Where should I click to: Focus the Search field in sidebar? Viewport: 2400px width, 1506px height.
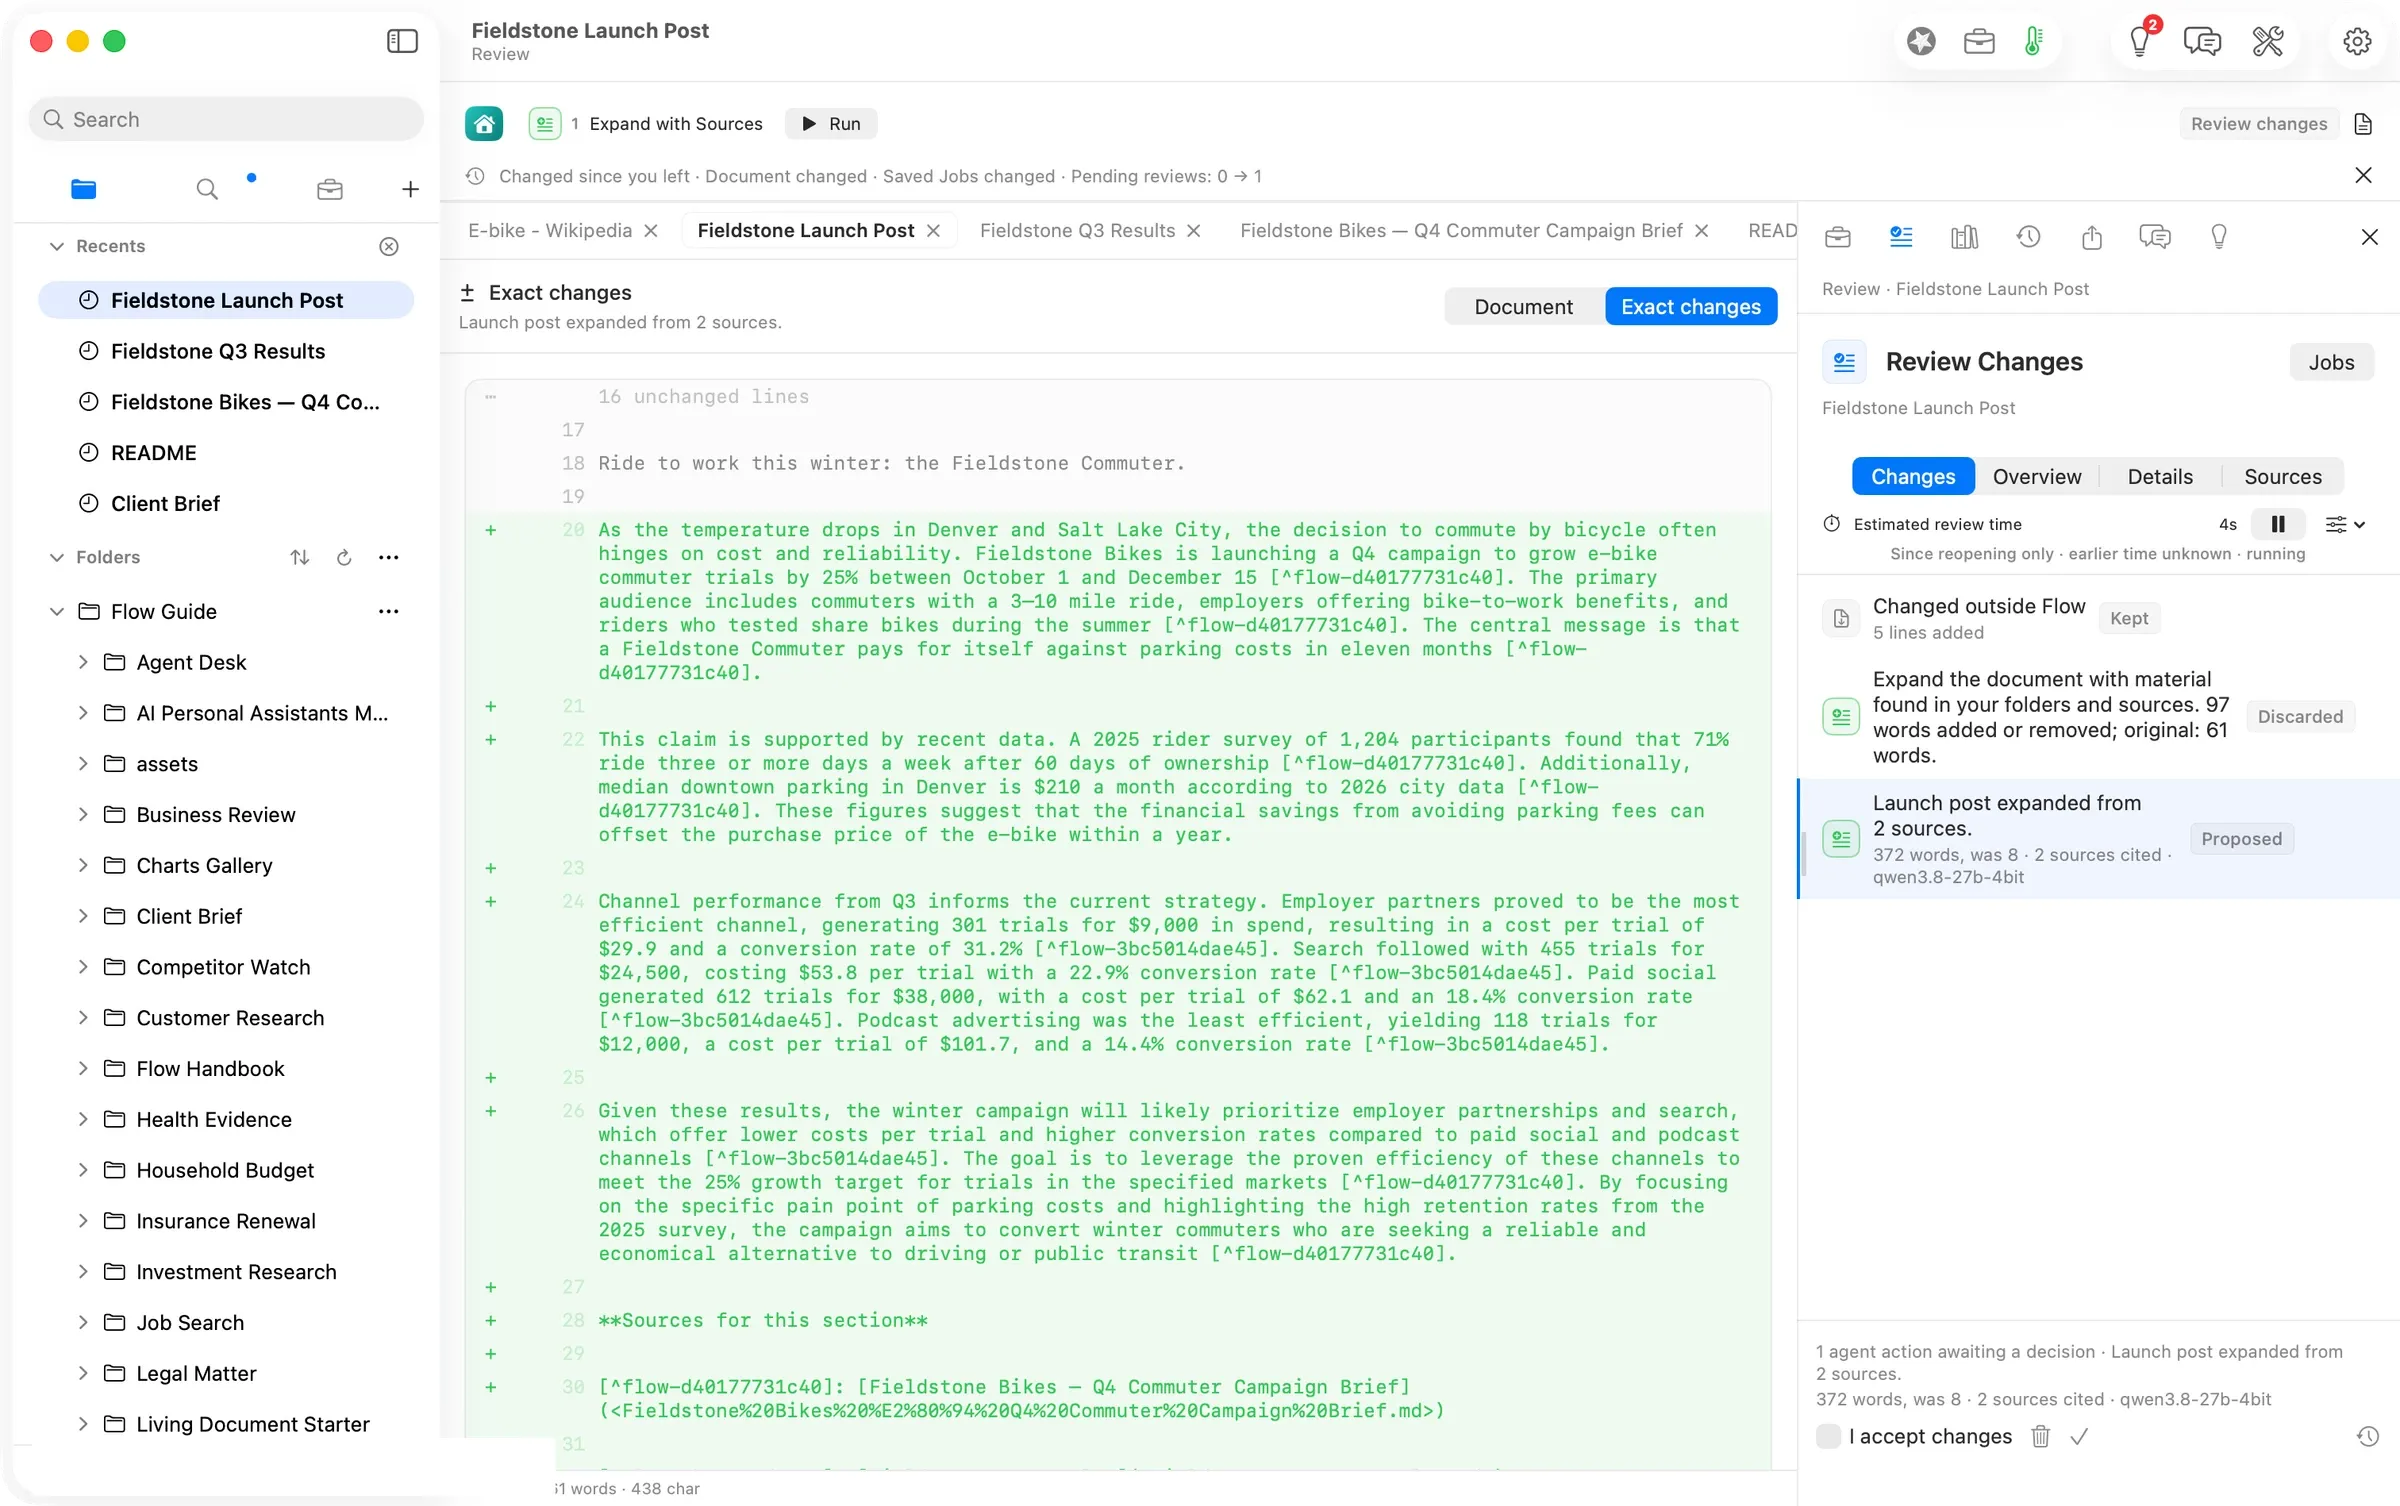click(x=226, y=119)
